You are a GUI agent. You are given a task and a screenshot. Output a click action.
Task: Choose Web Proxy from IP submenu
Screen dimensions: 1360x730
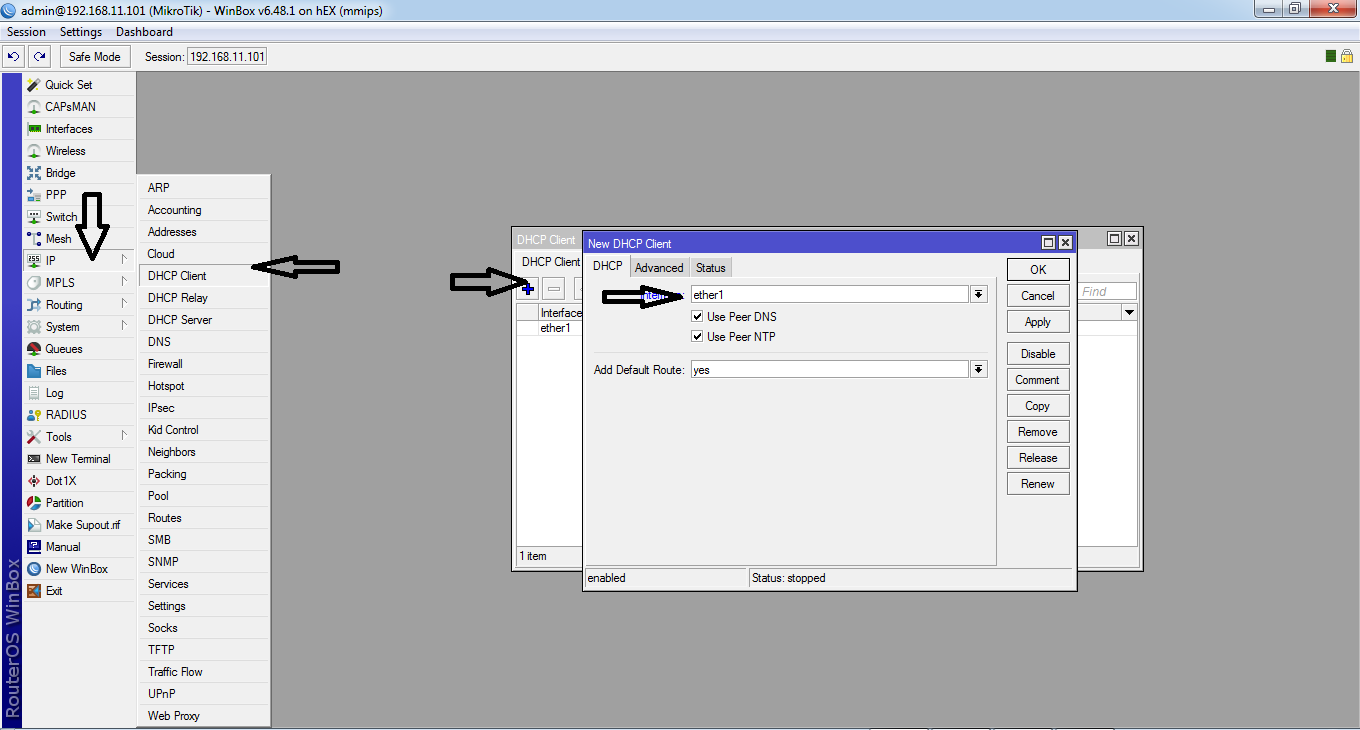(x=204, y=716)
